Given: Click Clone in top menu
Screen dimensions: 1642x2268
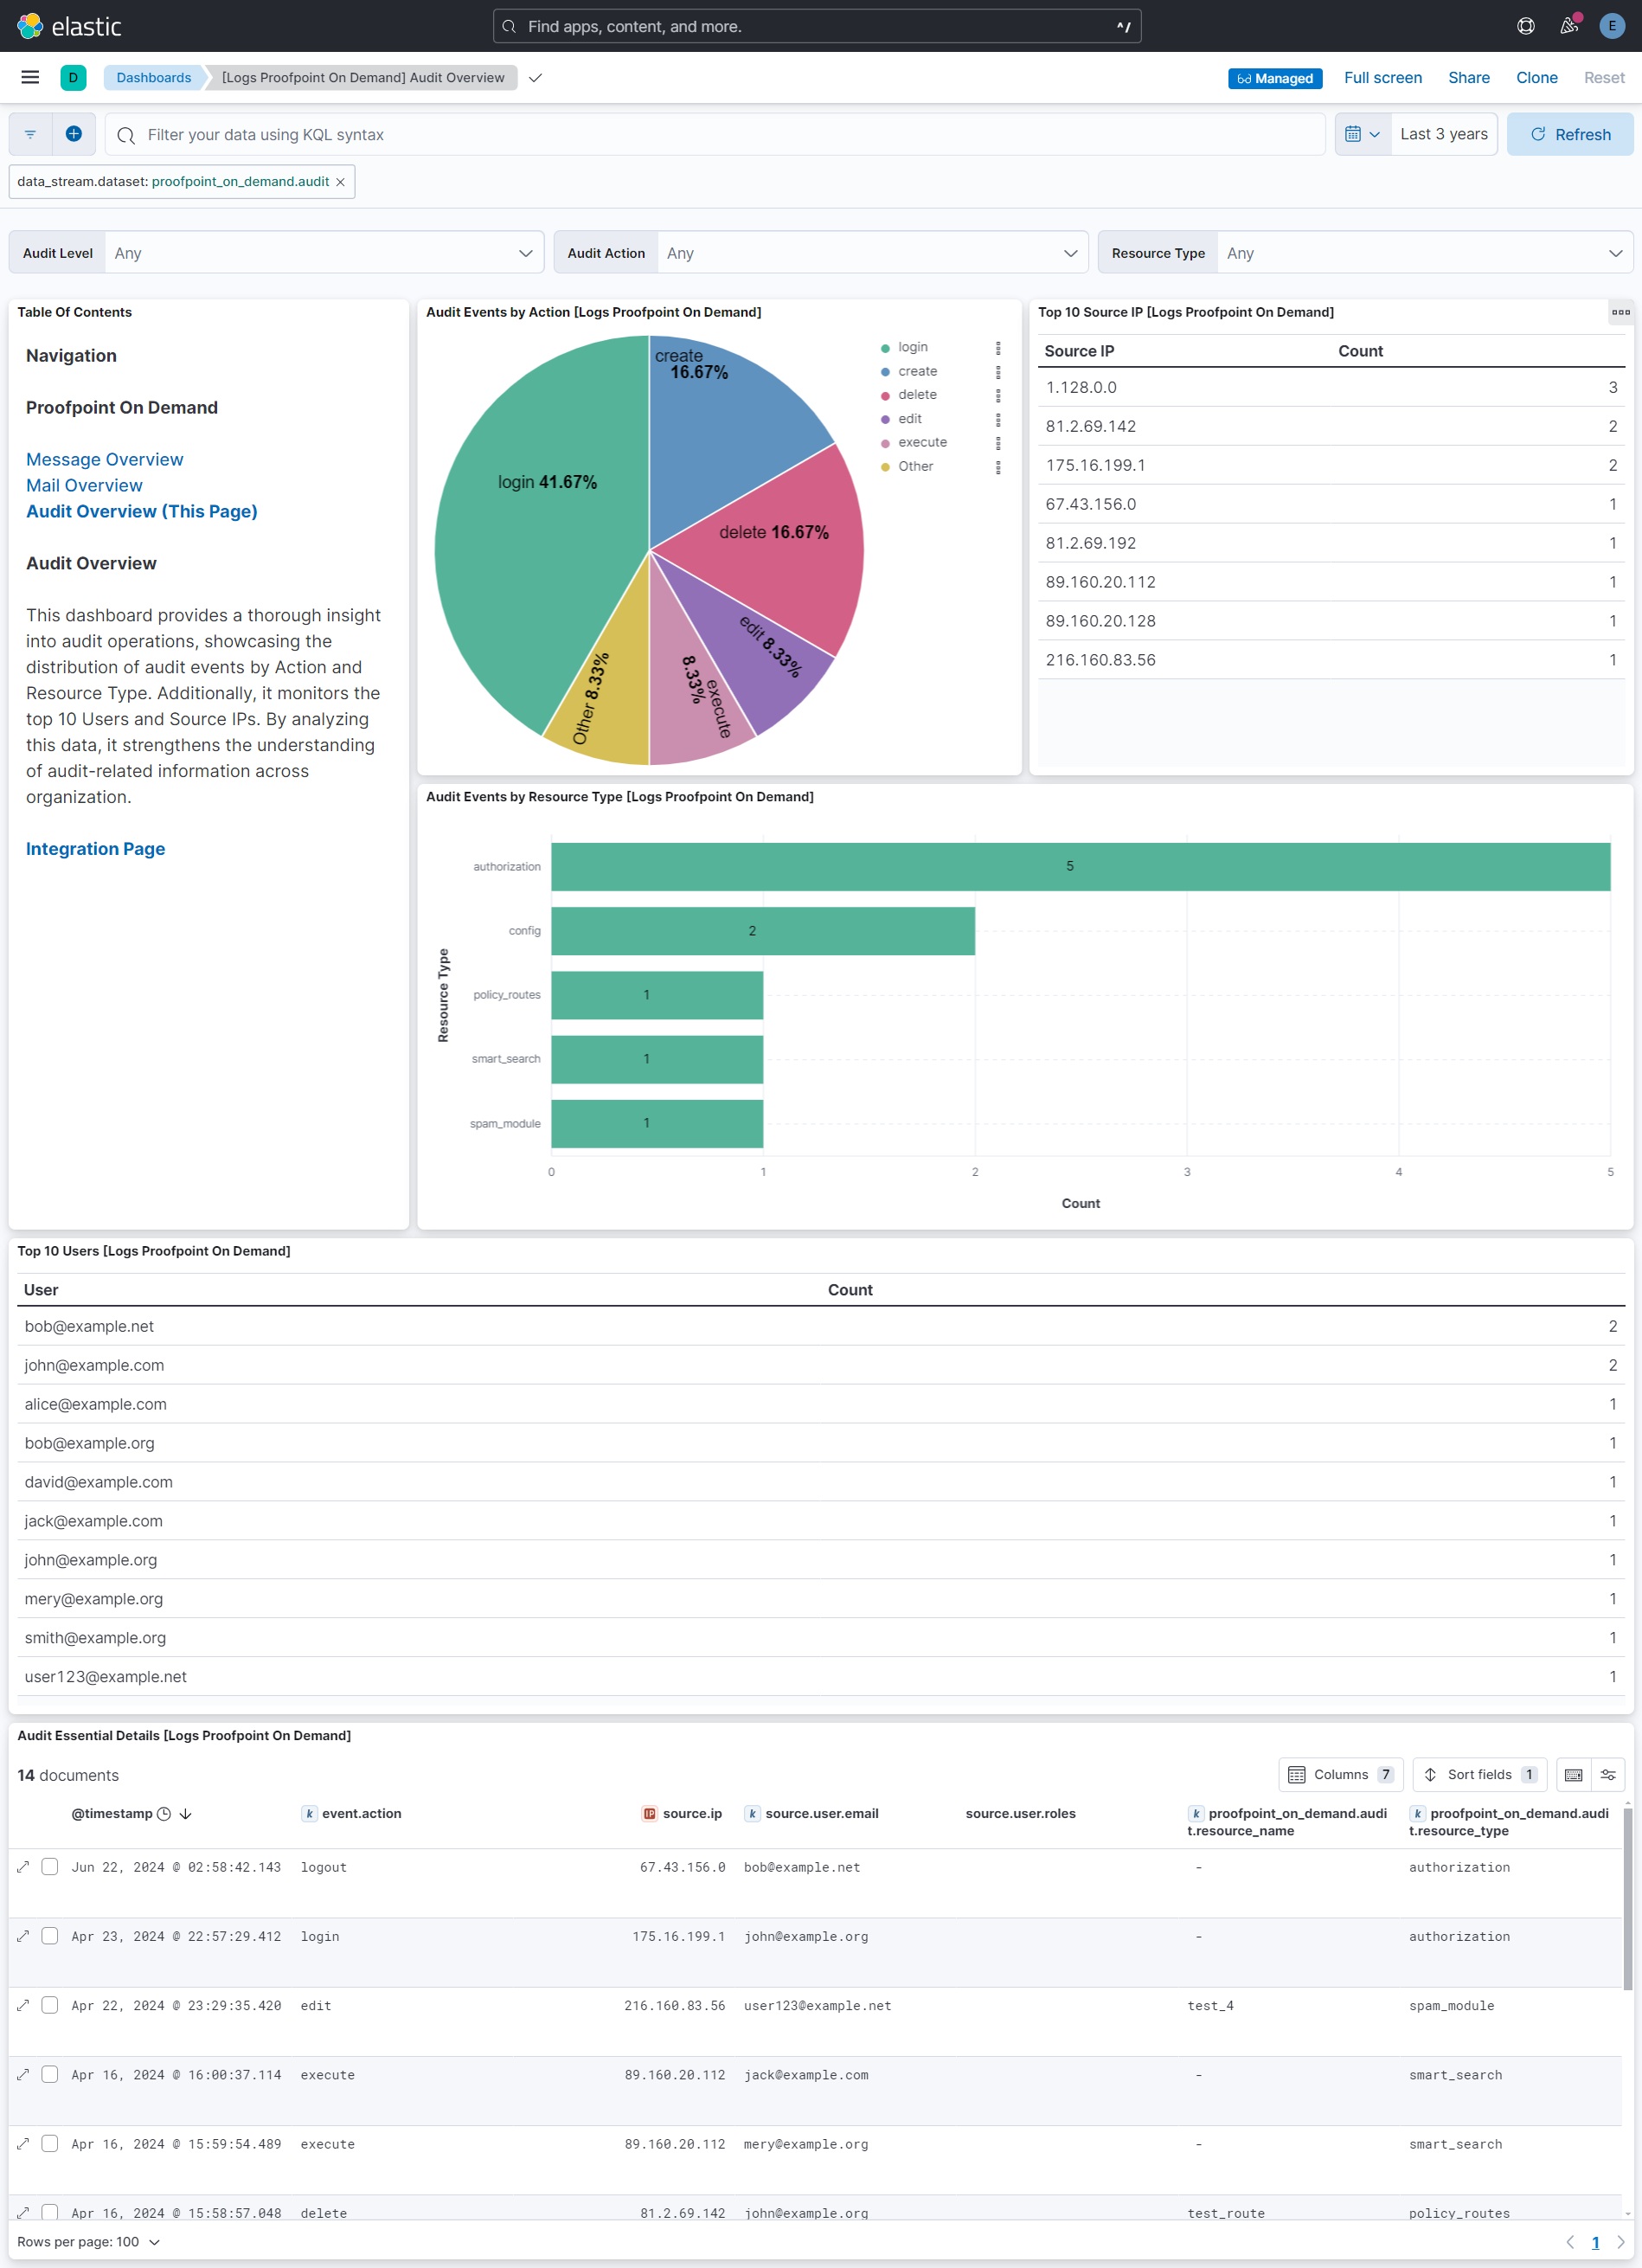Looking at the screenshot, I should click(1536, 78).
